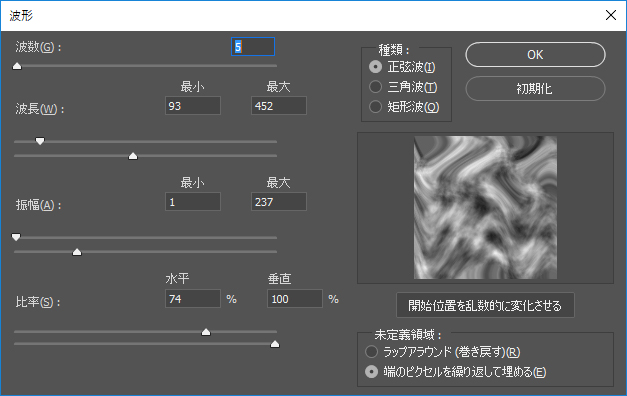
Task: Choose 端のピクセルを繰り返して埋める option
Action: click(x=371, y=372)
